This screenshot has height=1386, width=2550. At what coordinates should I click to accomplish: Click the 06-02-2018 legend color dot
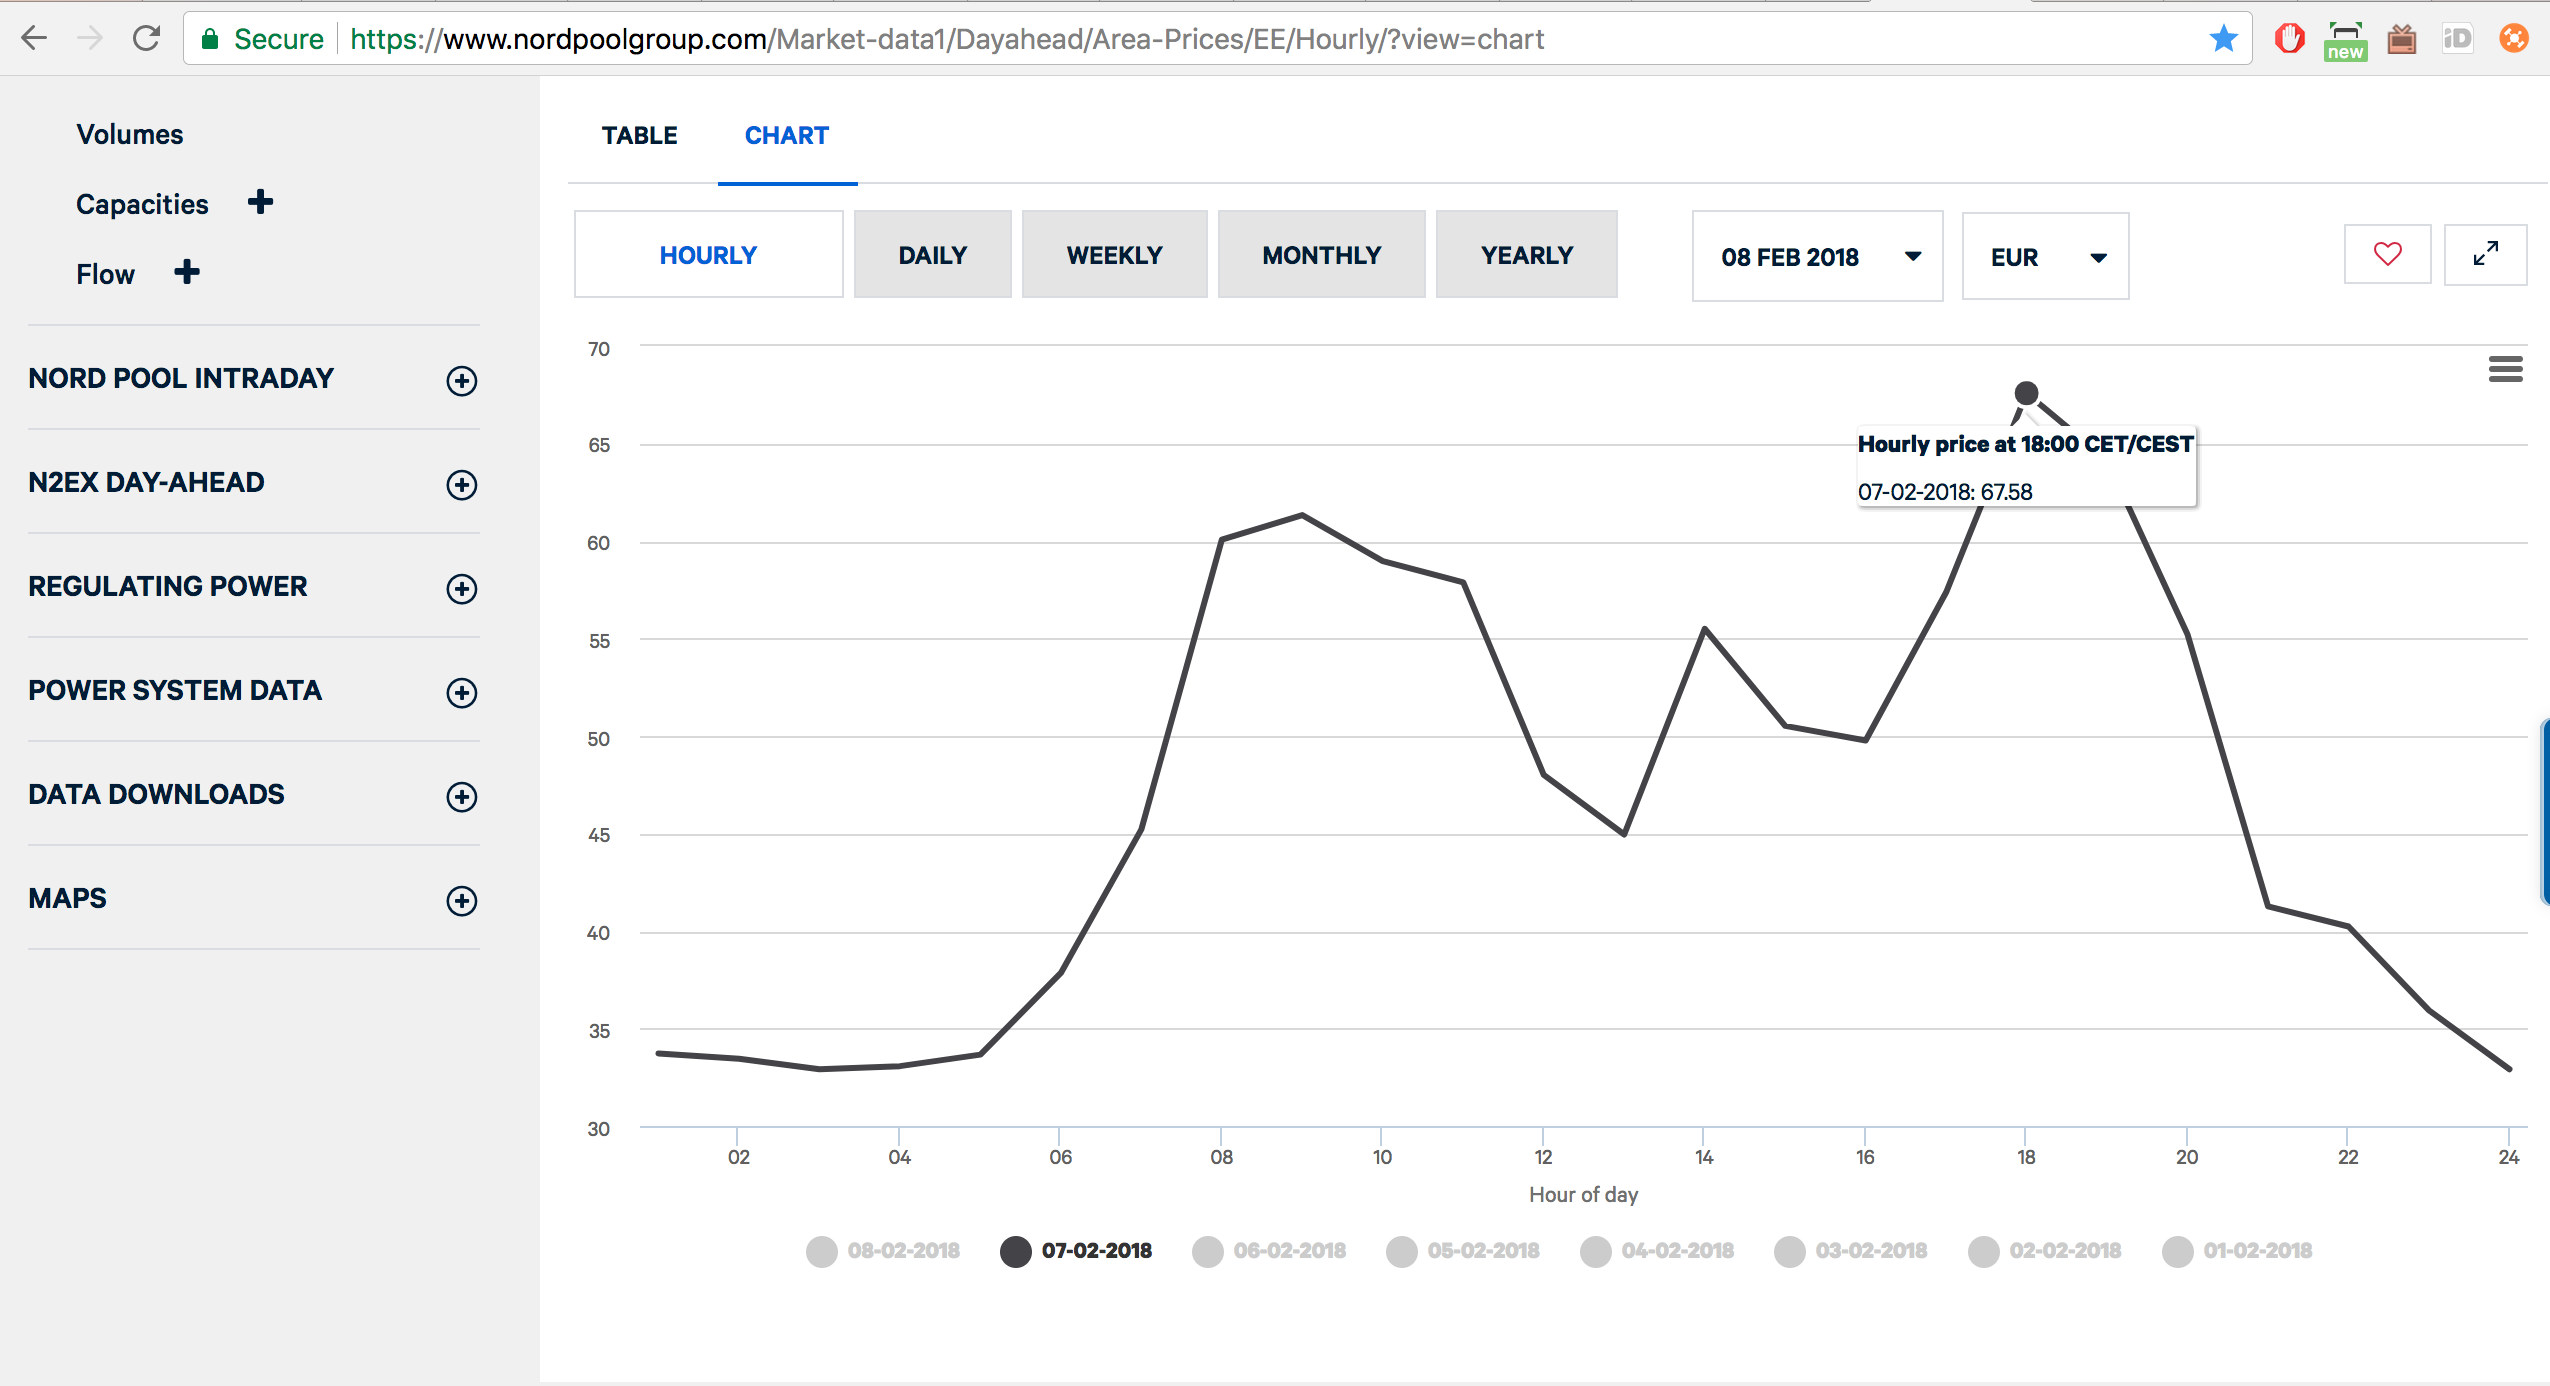click(x=1207, y=1251)
